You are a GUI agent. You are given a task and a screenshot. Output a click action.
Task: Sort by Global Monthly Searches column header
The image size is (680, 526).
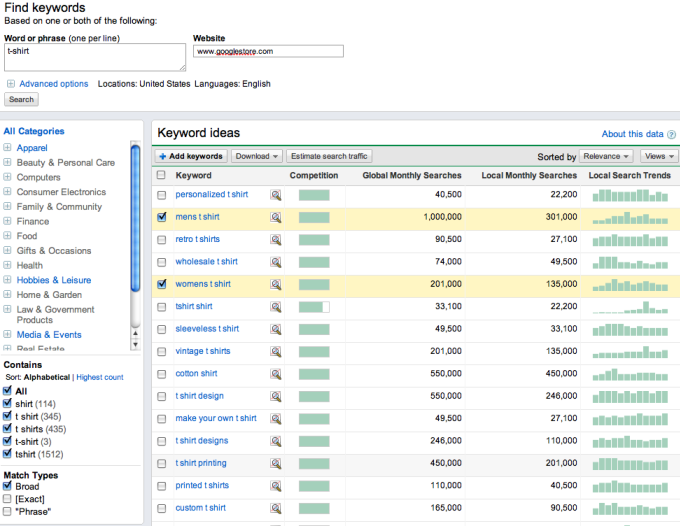click(411, 176)
